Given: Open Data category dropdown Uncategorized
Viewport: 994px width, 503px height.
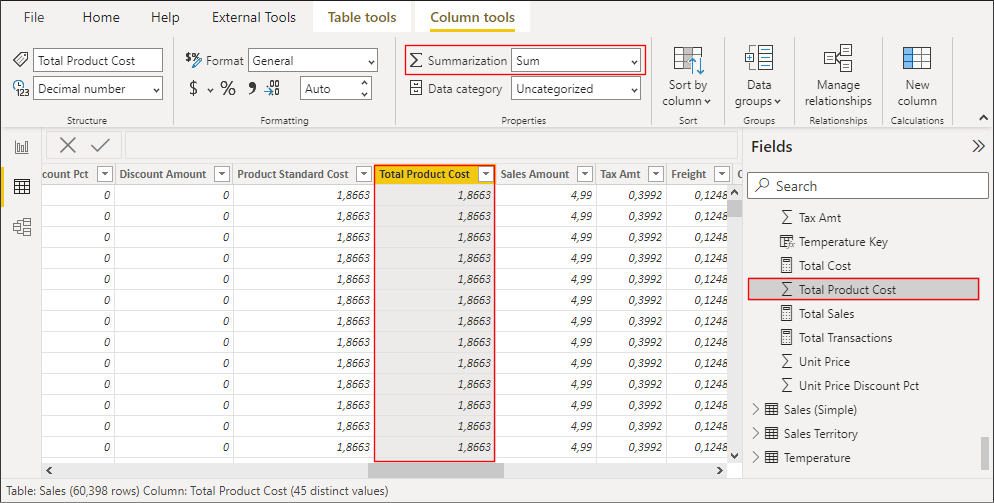Looking at the screenshot, I should (576, 89).
